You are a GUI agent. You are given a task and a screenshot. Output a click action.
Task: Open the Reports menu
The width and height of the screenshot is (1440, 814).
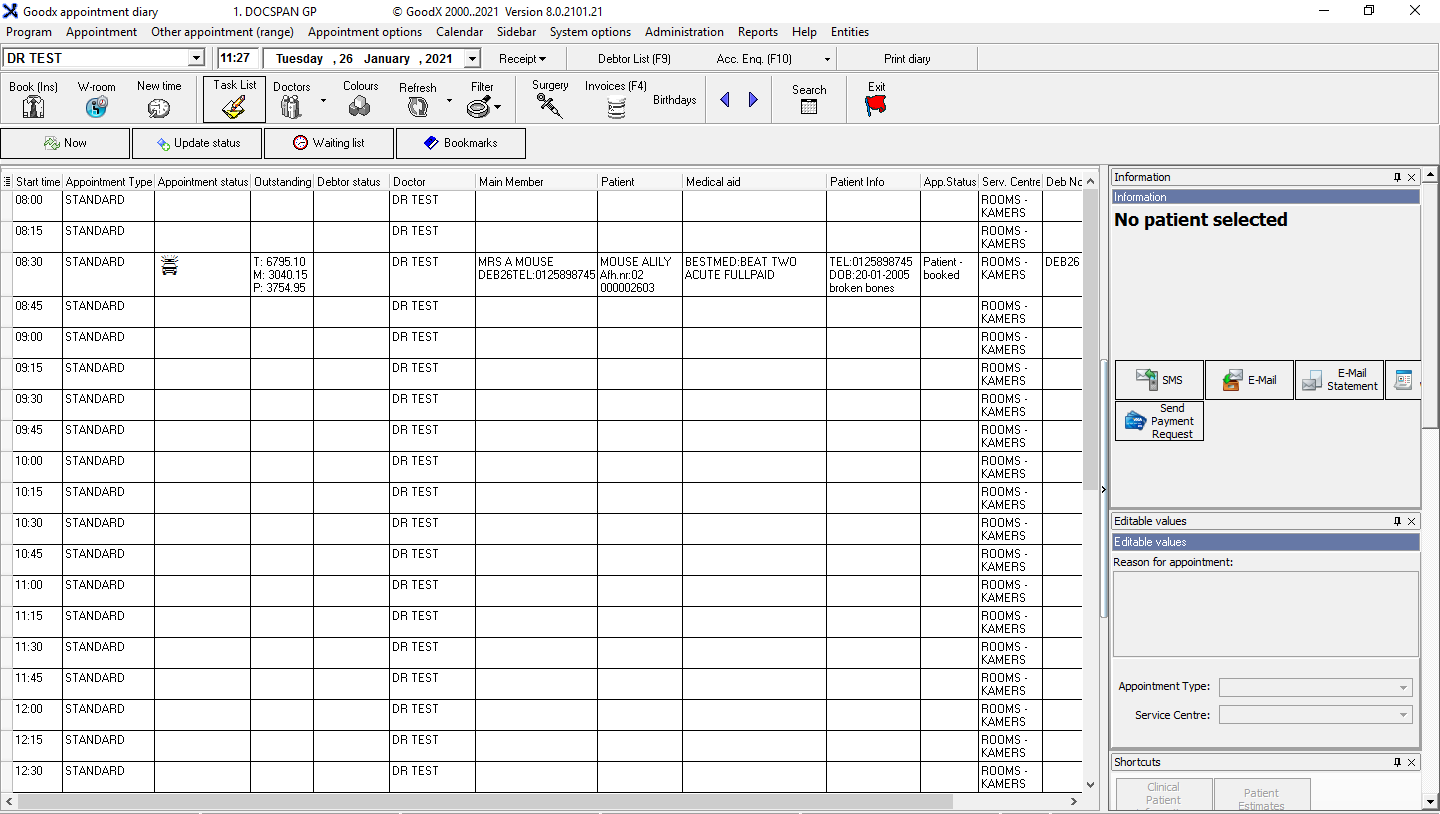(758, 32)
